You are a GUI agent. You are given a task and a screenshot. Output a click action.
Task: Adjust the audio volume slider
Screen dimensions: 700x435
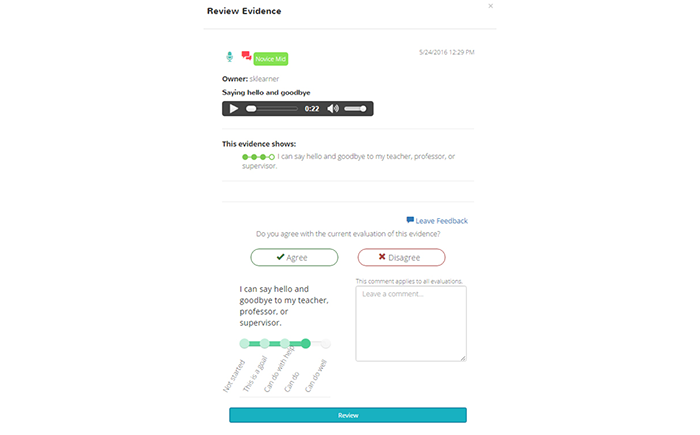(x=355, y=109)
